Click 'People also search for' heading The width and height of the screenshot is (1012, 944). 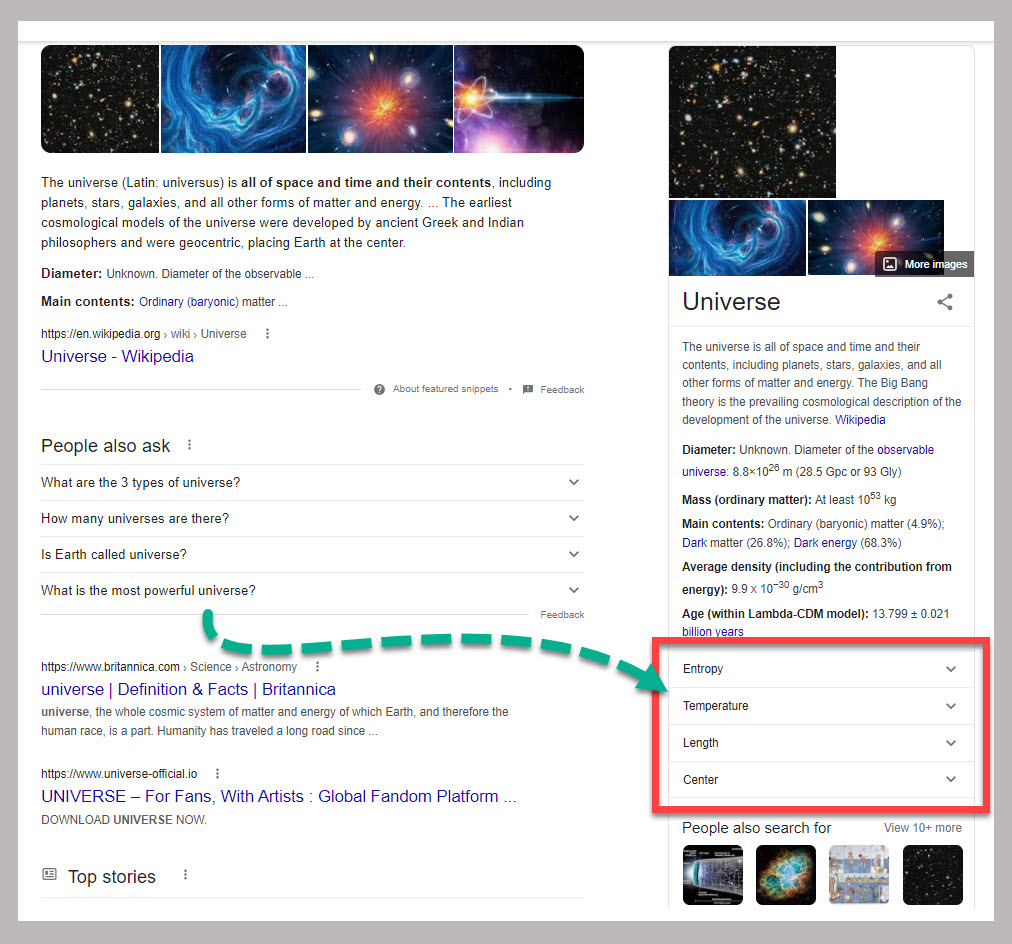[756, 828]
